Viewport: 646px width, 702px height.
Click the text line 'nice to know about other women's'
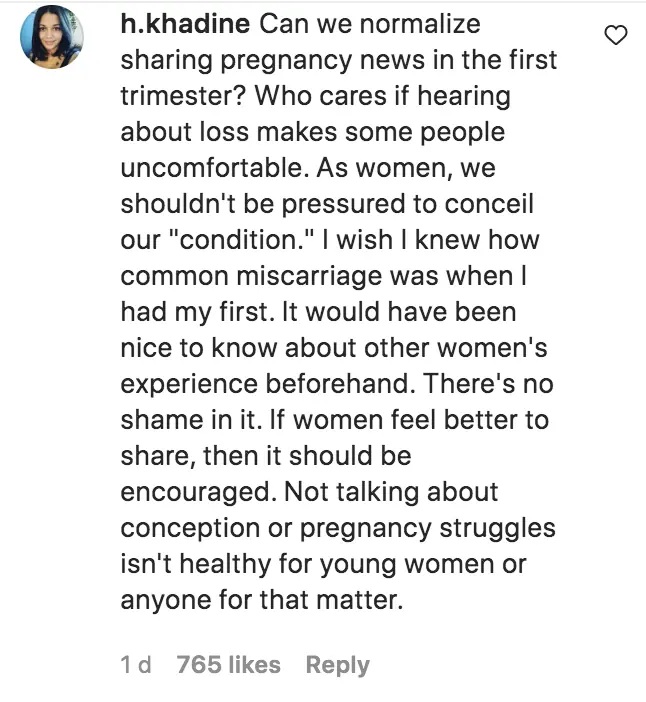(x=331, y=347)
